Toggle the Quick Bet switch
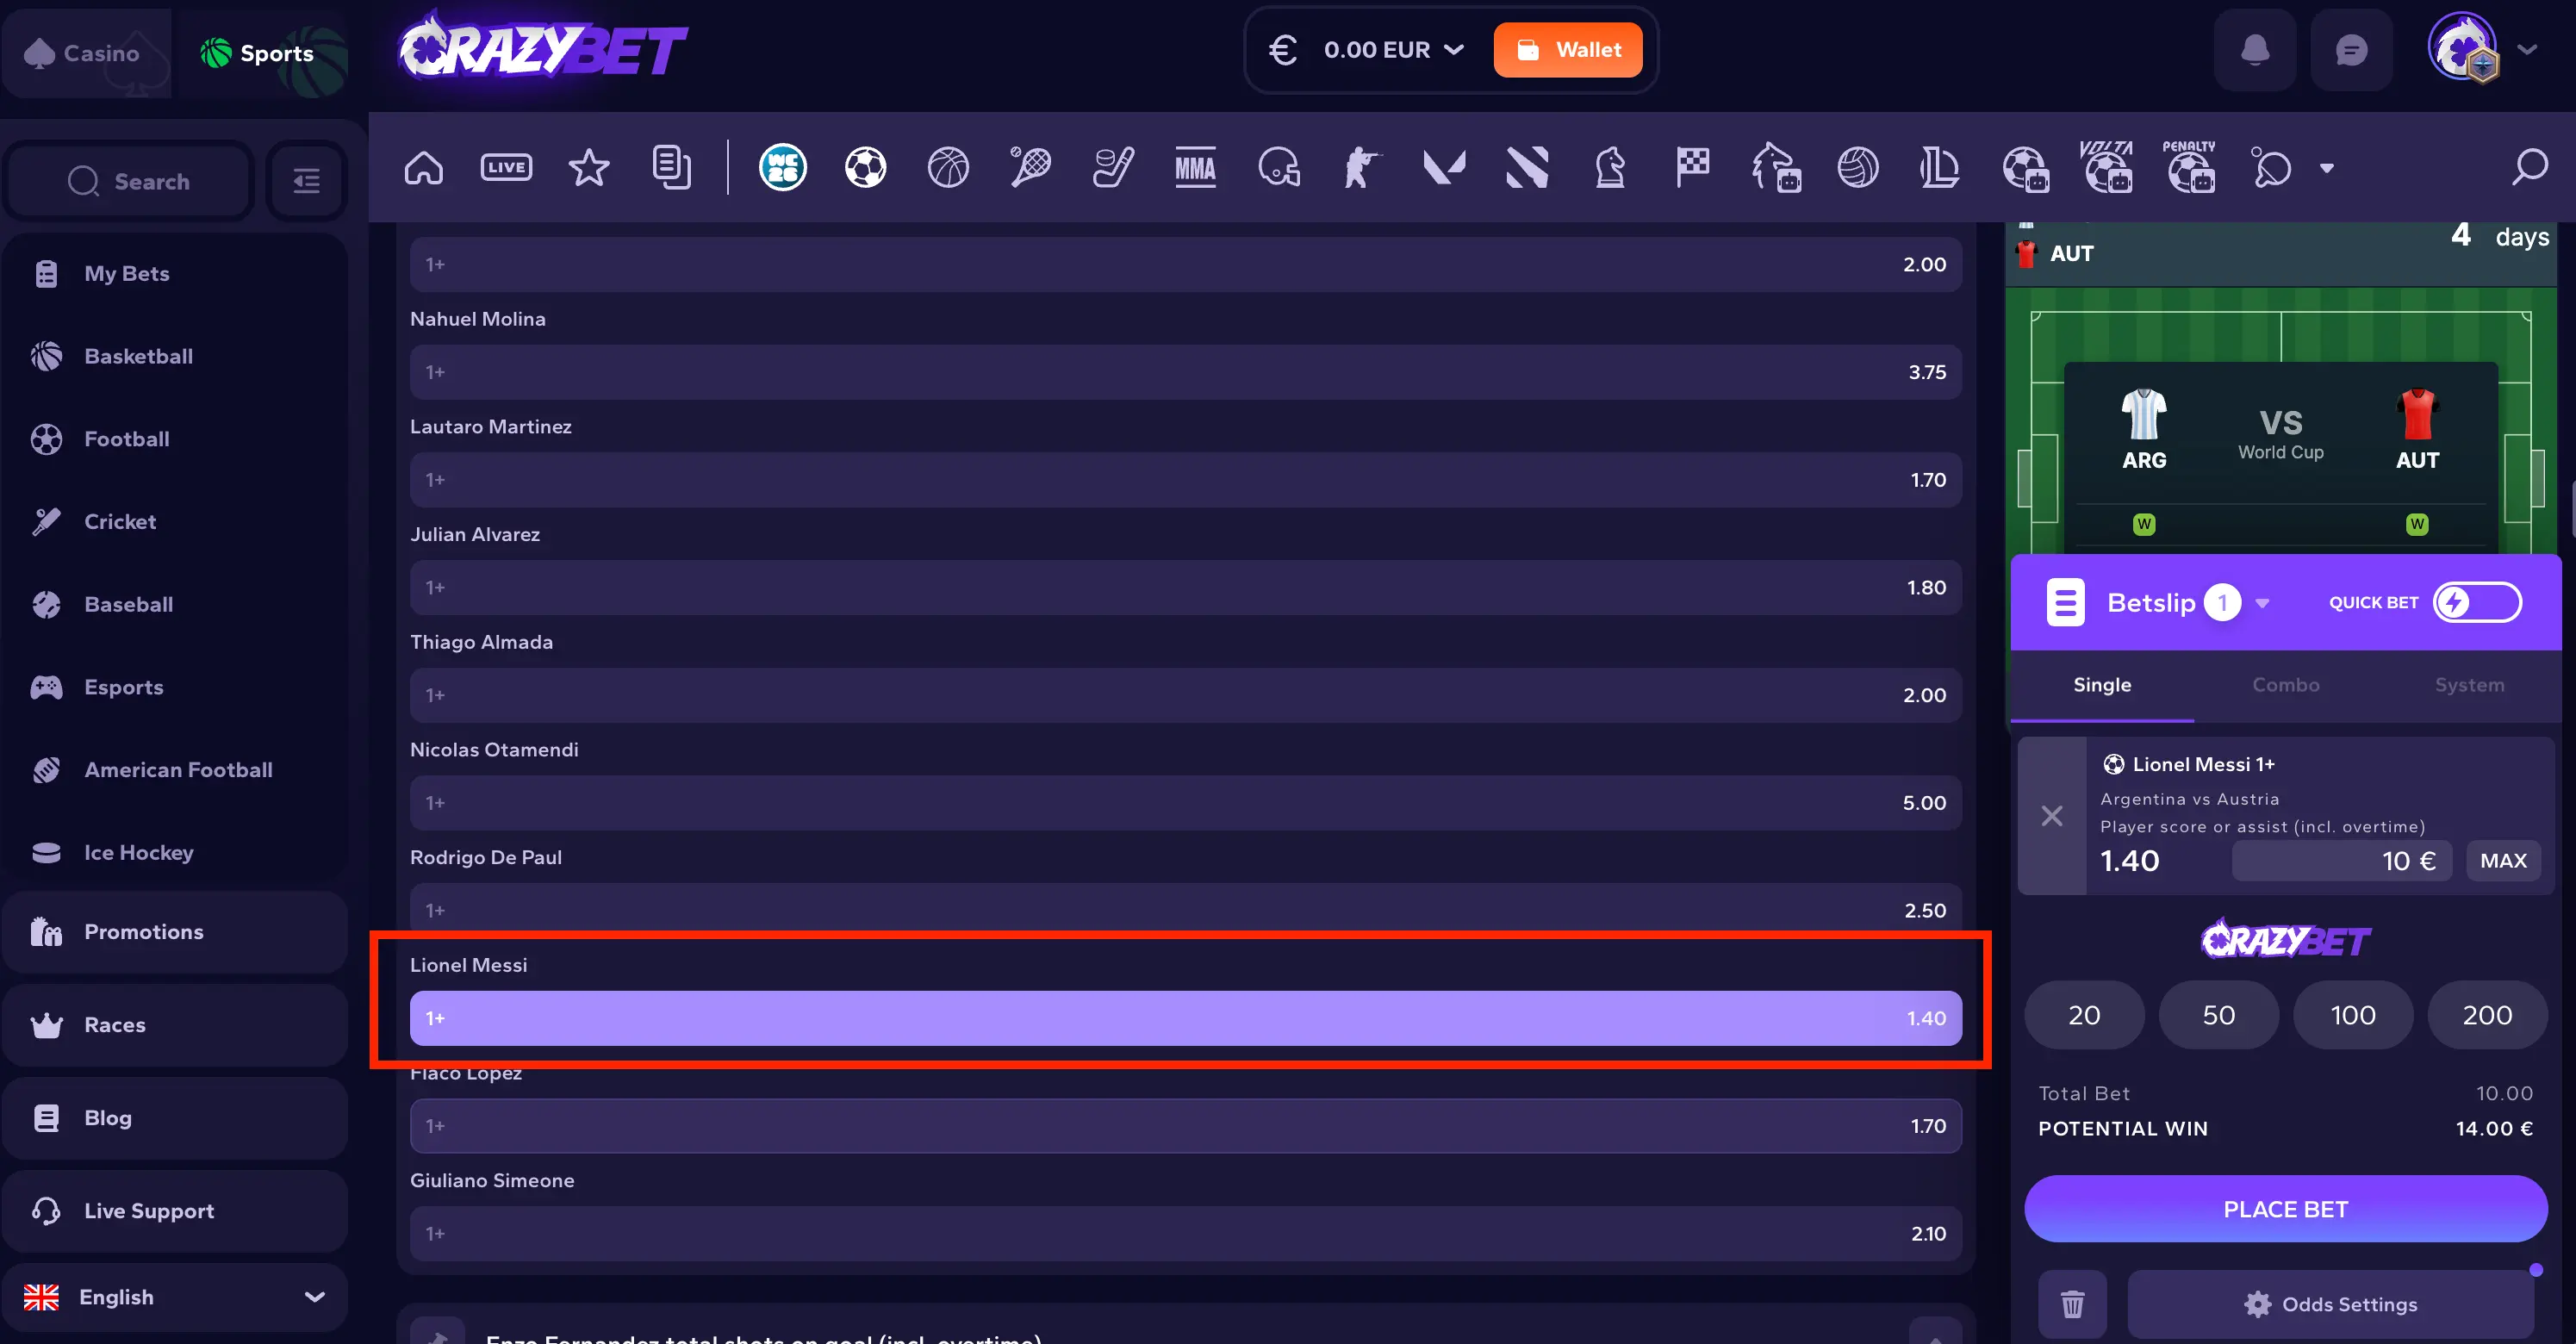2576x1344 pixels. click(2476, 603)
